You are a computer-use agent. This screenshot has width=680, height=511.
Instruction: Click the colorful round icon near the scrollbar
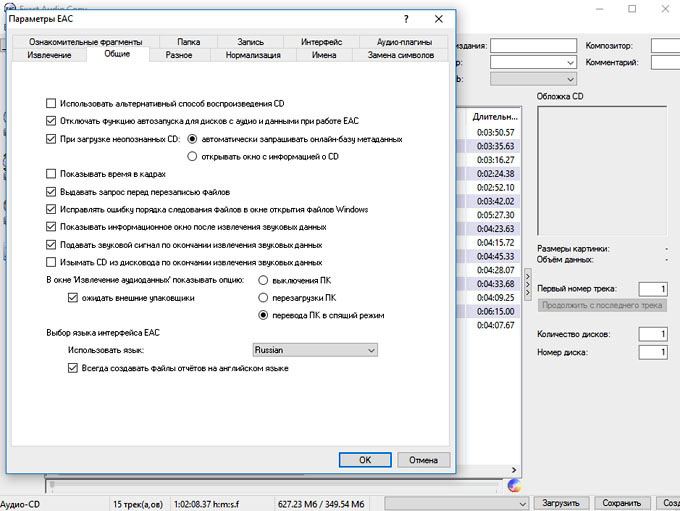(514, 485)
